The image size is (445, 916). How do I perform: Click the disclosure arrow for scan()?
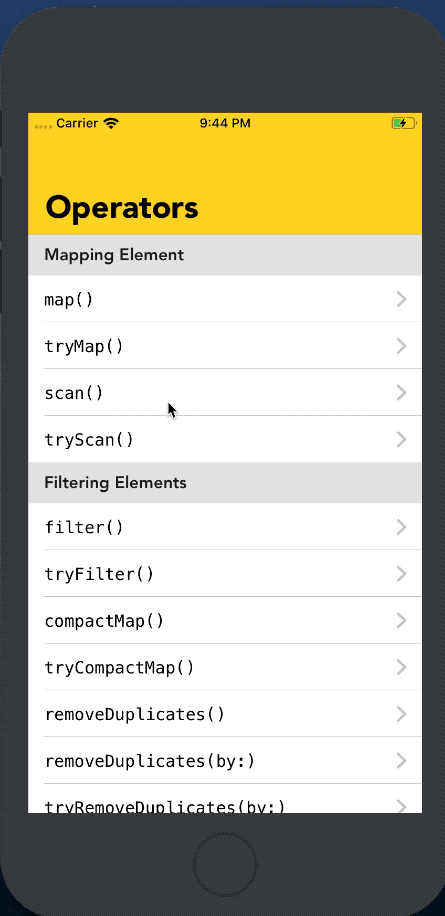point(401,393)
